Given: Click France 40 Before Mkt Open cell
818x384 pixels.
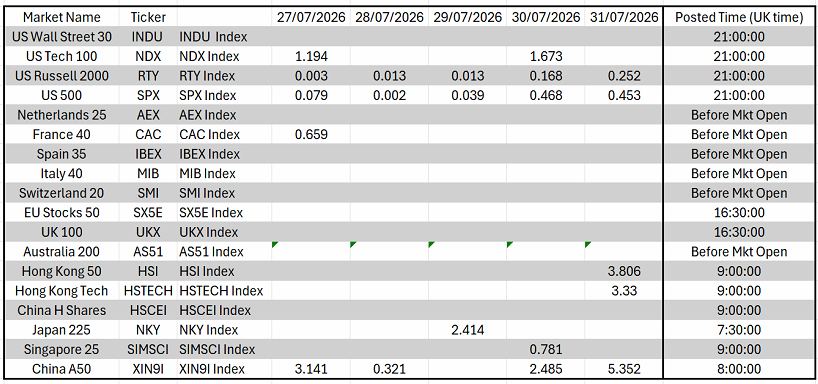Looking at the screenshot, I should (739, 135).
